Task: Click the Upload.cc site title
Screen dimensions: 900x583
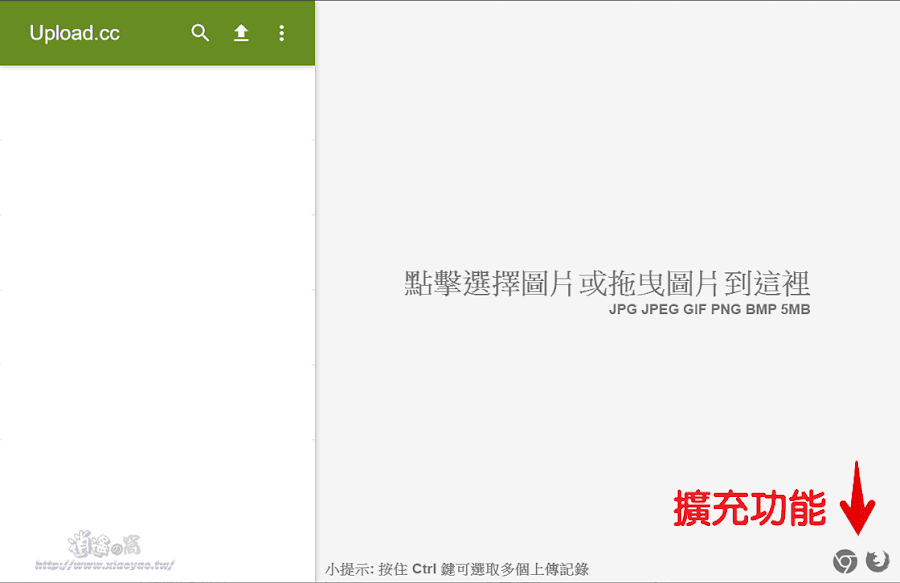Action: pos(75,33)
